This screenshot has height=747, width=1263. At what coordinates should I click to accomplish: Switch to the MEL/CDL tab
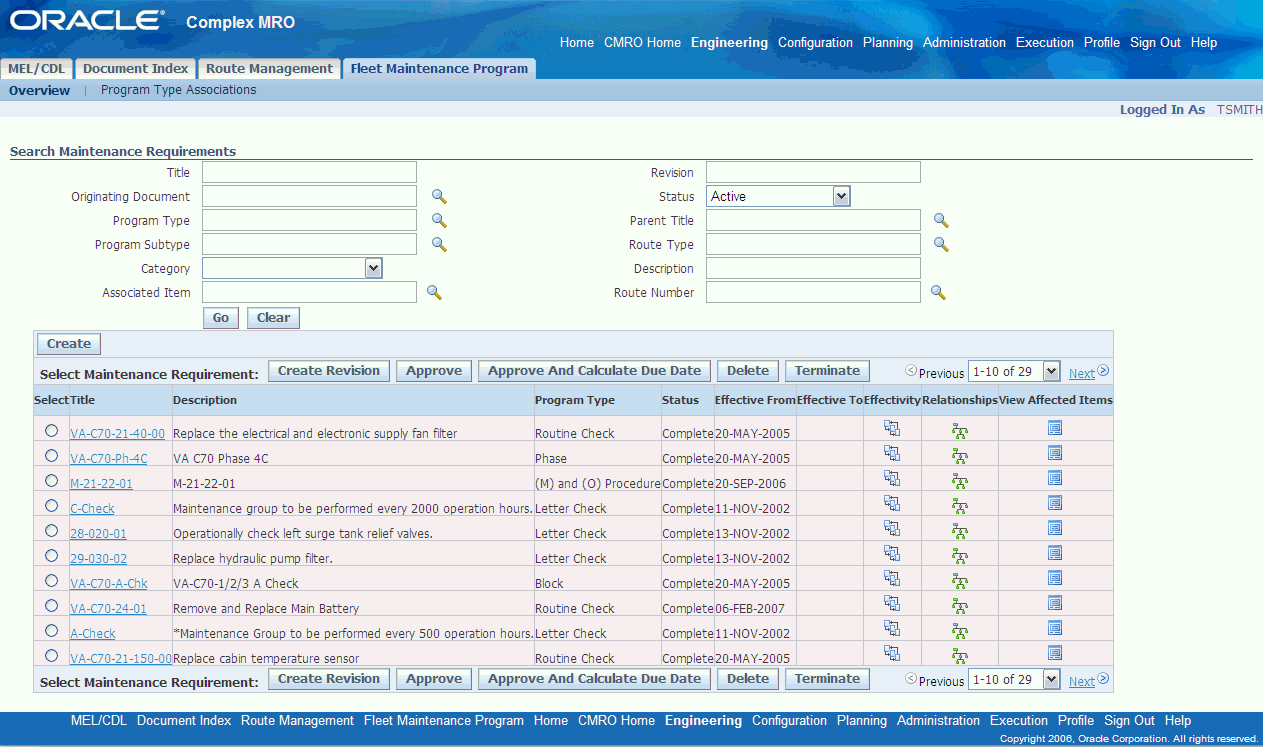click(x=37, y=68)
